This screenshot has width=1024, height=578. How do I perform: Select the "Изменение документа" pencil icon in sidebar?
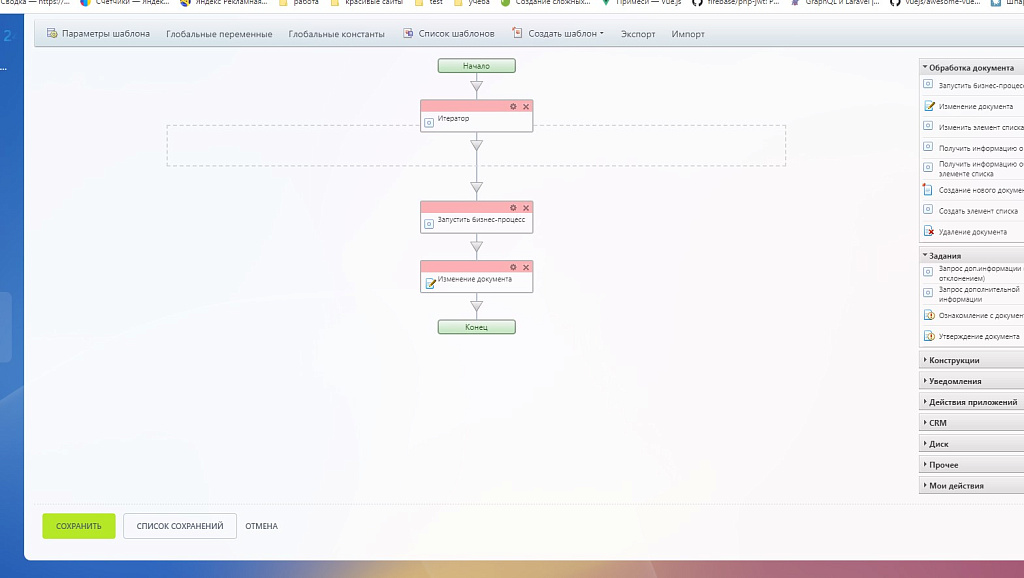pos(928,106)
